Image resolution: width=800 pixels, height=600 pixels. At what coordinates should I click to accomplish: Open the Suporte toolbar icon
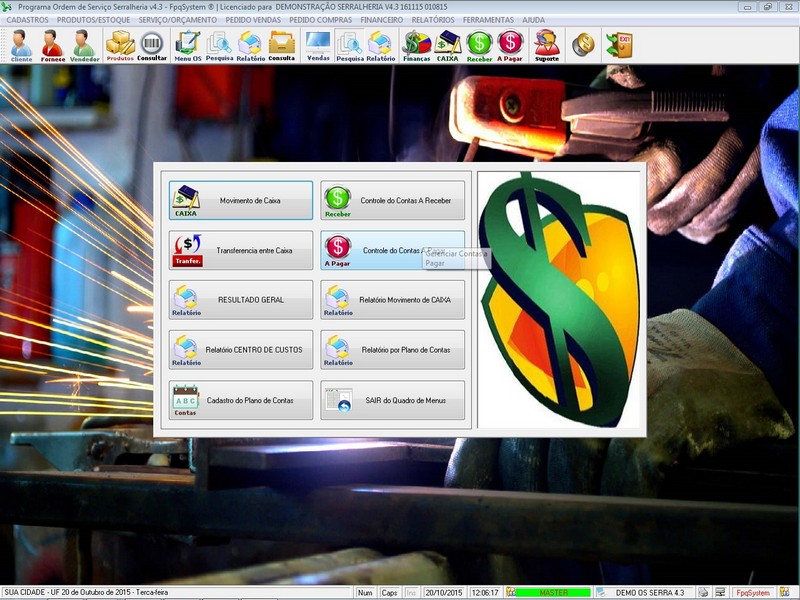click(547, 45)
